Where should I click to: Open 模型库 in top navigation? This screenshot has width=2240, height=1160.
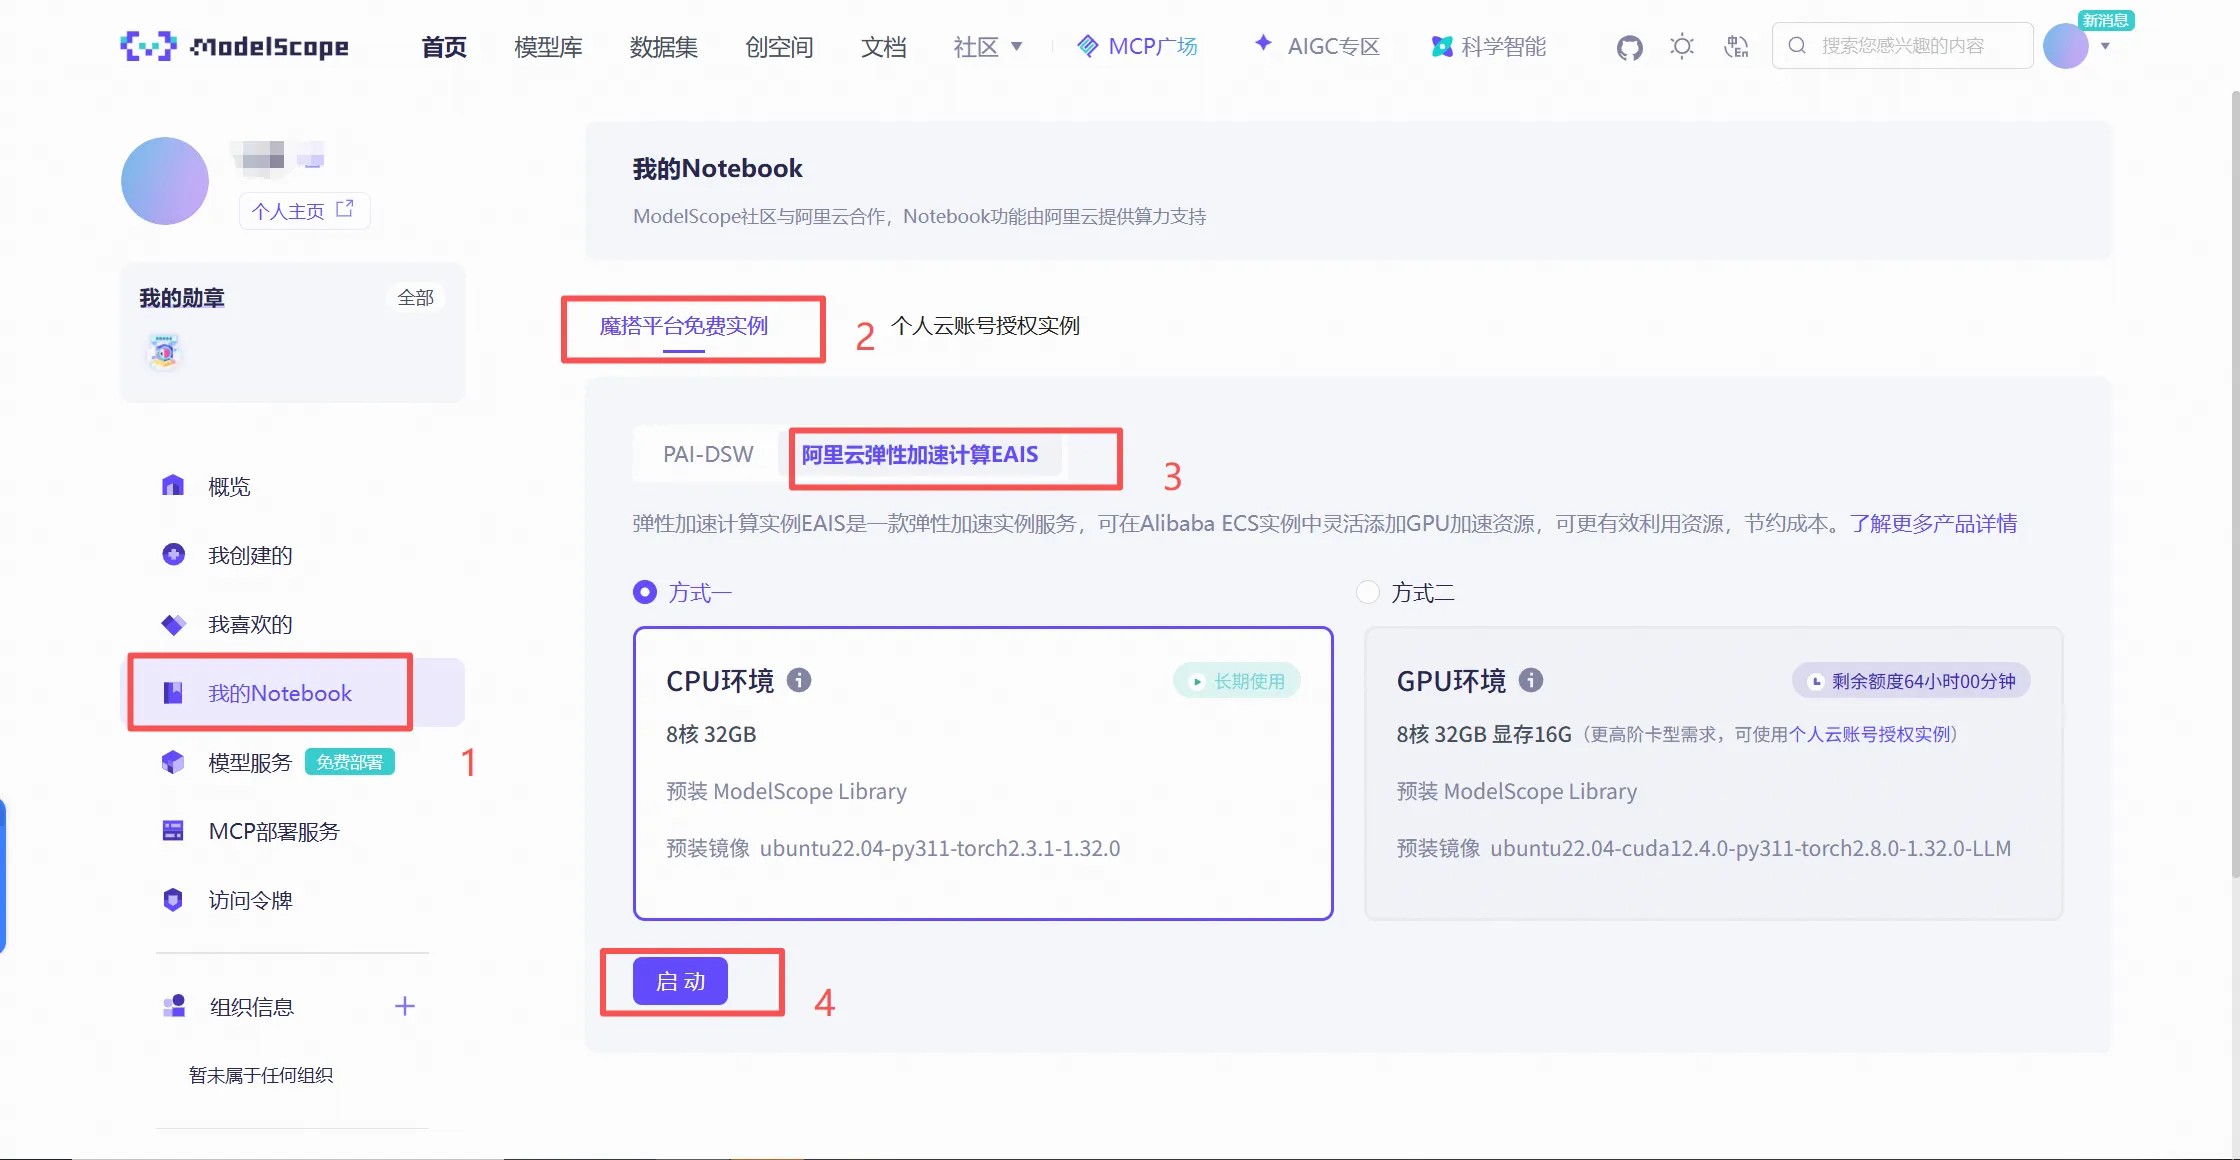point(548,46)
